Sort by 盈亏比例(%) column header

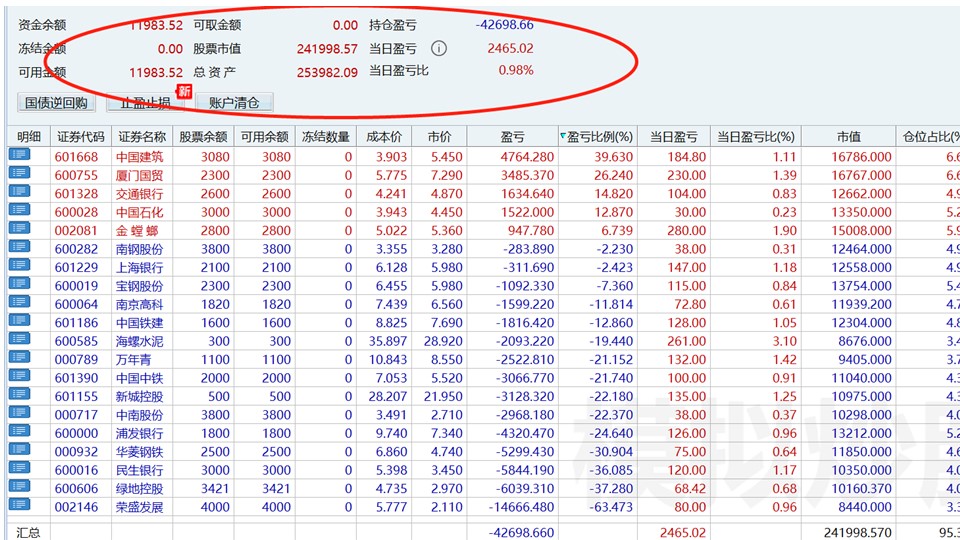tap(597, 137)
